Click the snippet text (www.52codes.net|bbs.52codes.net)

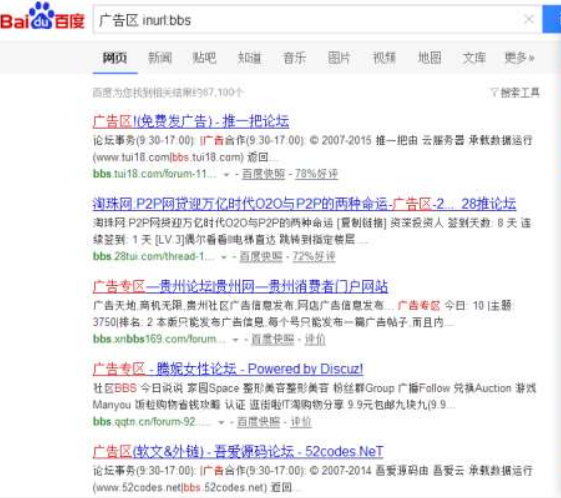180,487
